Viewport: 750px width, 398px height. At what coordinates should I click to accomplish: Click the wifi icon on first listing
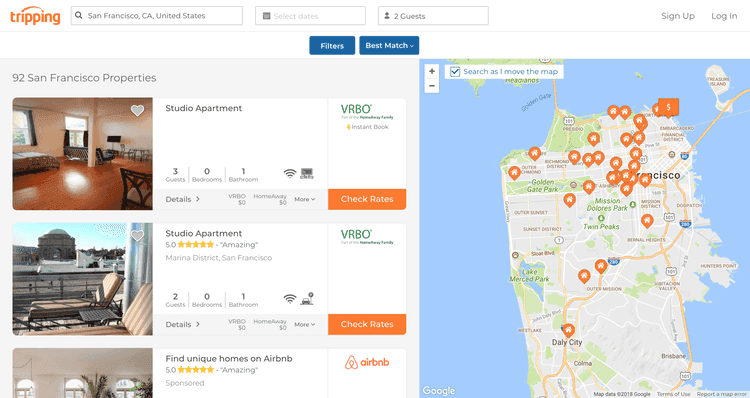tap(290, 173)
